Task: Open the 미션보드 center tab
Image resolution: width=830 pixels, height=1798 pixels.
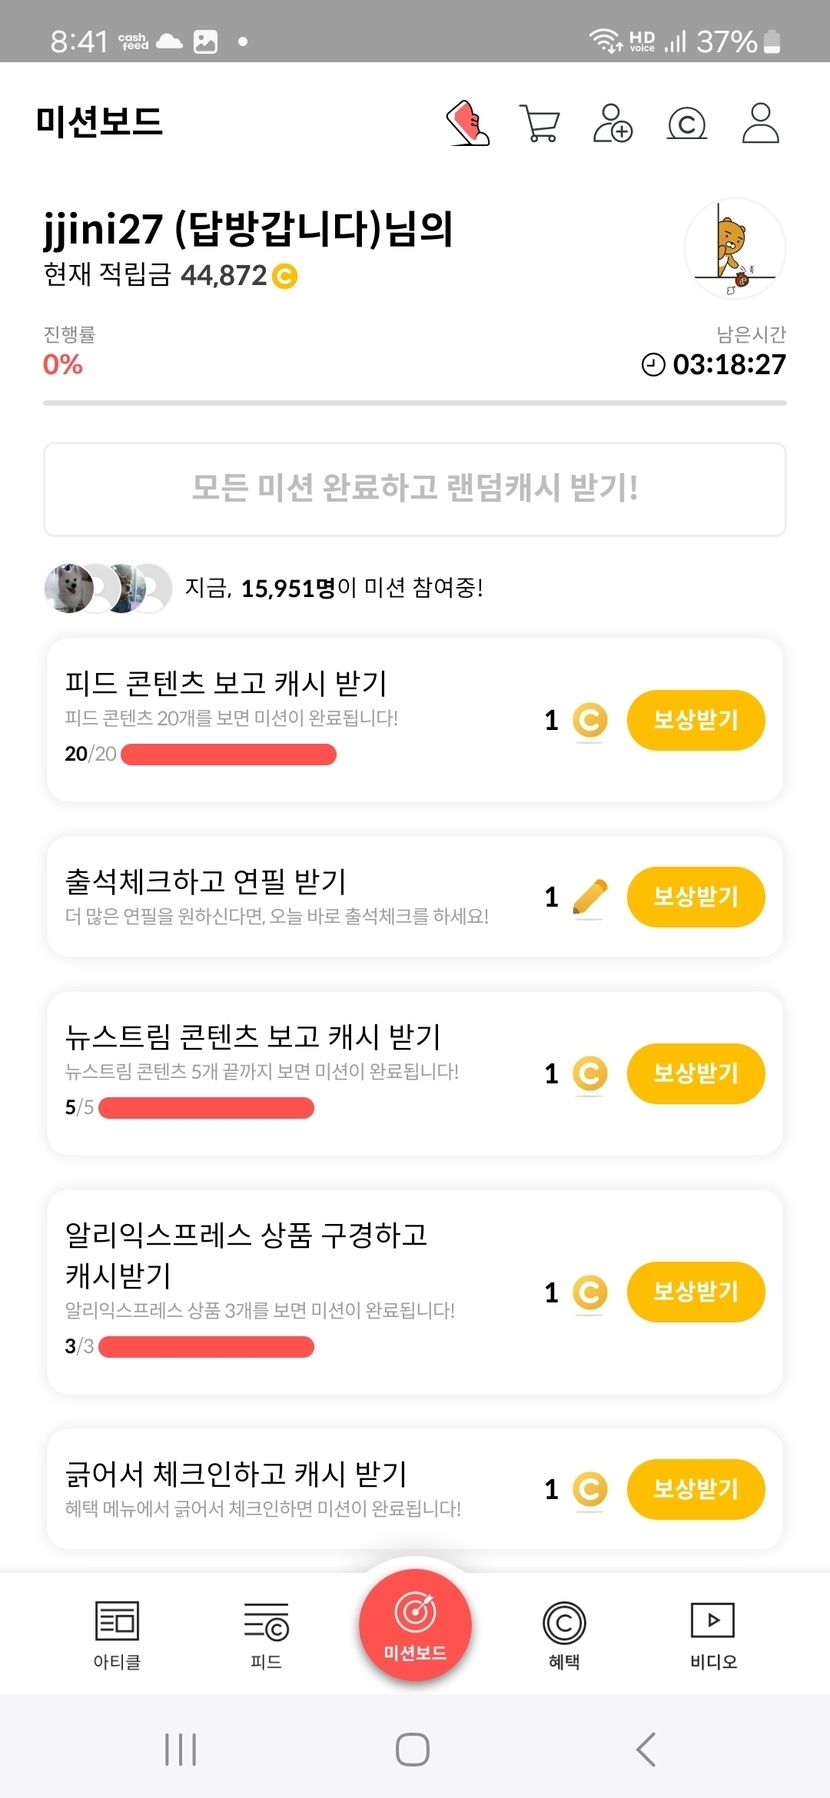Action: pyautogui.click(x=415, y=1624)
